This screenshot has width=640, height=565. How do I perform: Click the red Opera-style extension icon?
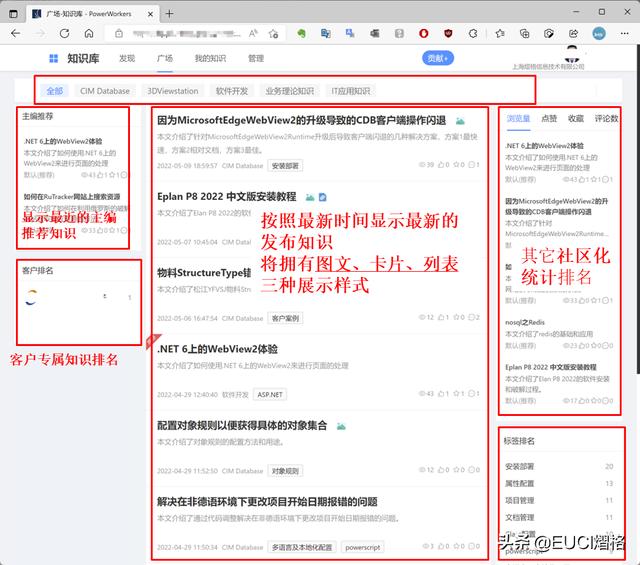coord(424,33)
